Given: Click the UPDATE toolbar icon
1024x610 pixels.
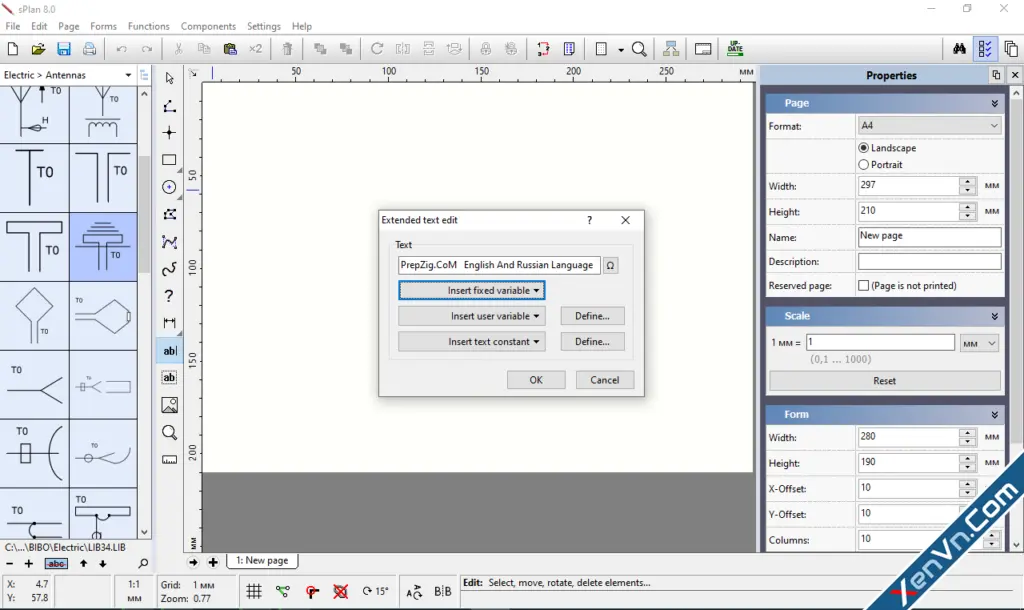Looking at the screenshot, I should point(735,49).
